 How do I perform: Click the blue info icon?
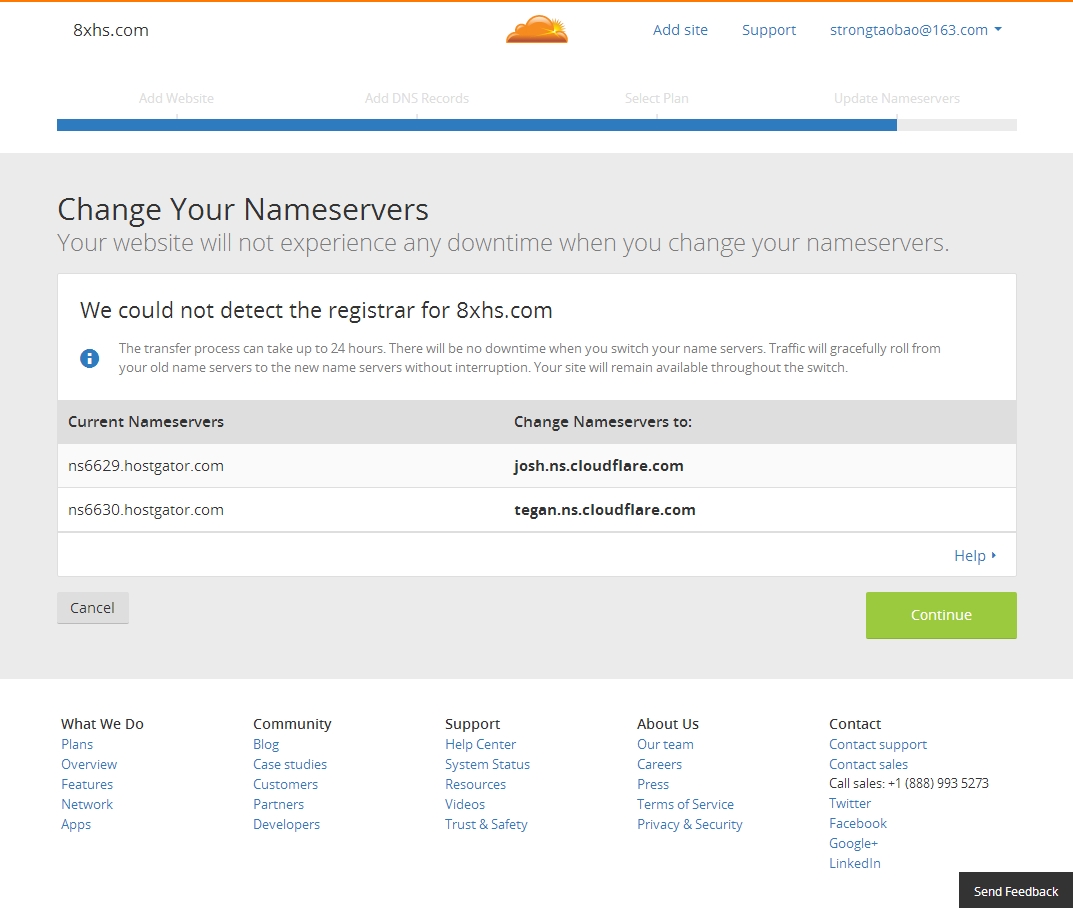point(90,358)
